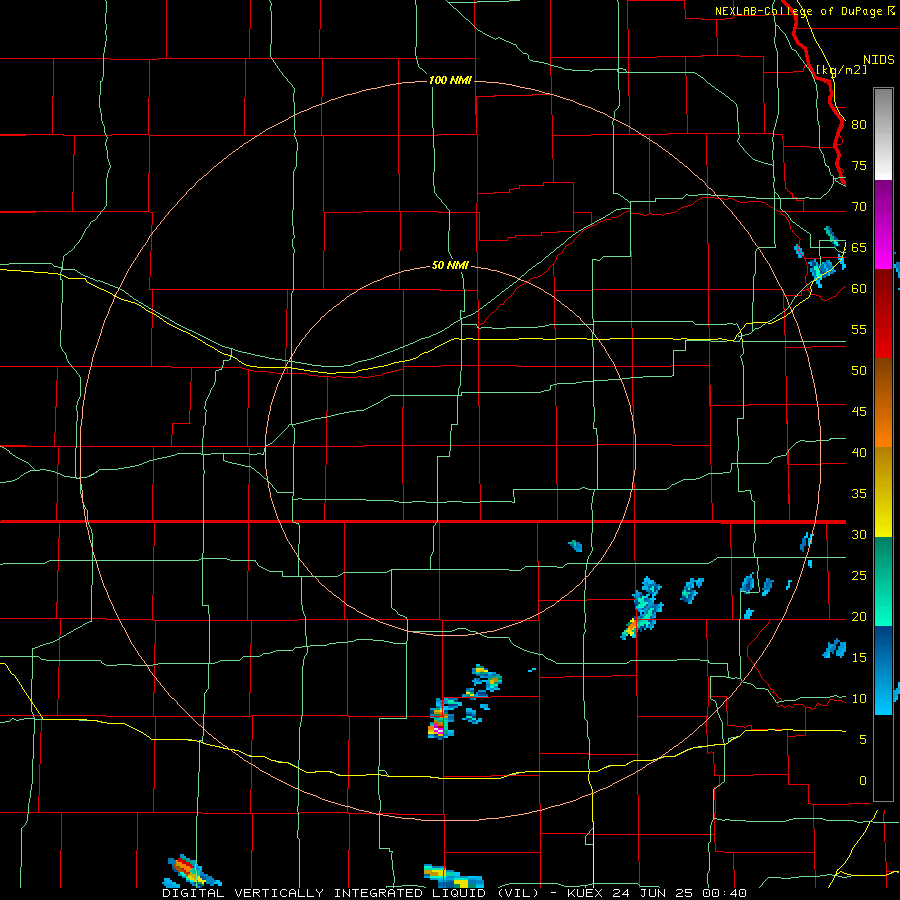This screenshot has height=900, width=900.
Task: Click the 65 value on color scale
Action: (x=859, y=248)
